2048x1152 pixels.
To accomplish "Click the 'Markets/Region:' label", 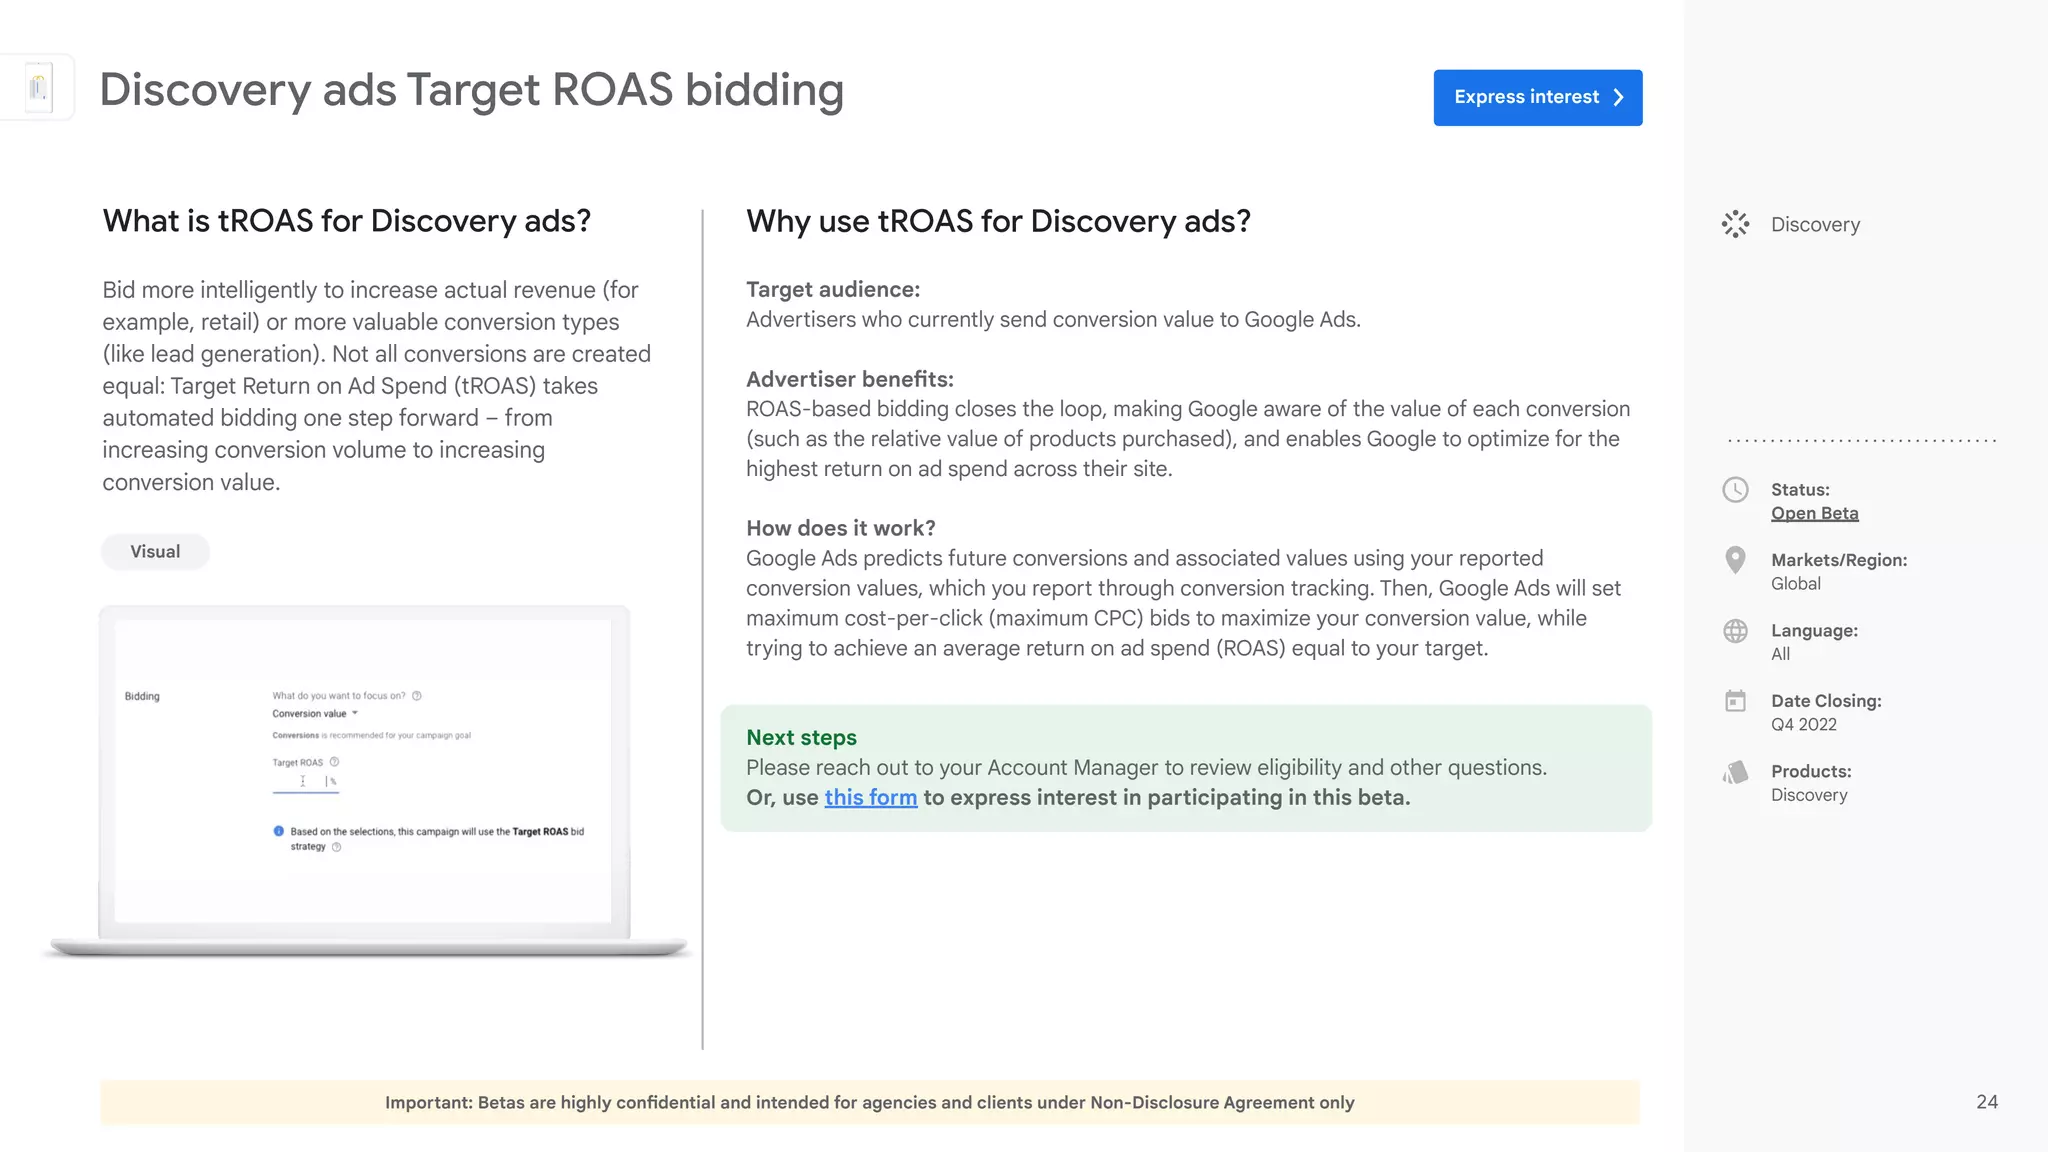I will [x=1839, y=560].
